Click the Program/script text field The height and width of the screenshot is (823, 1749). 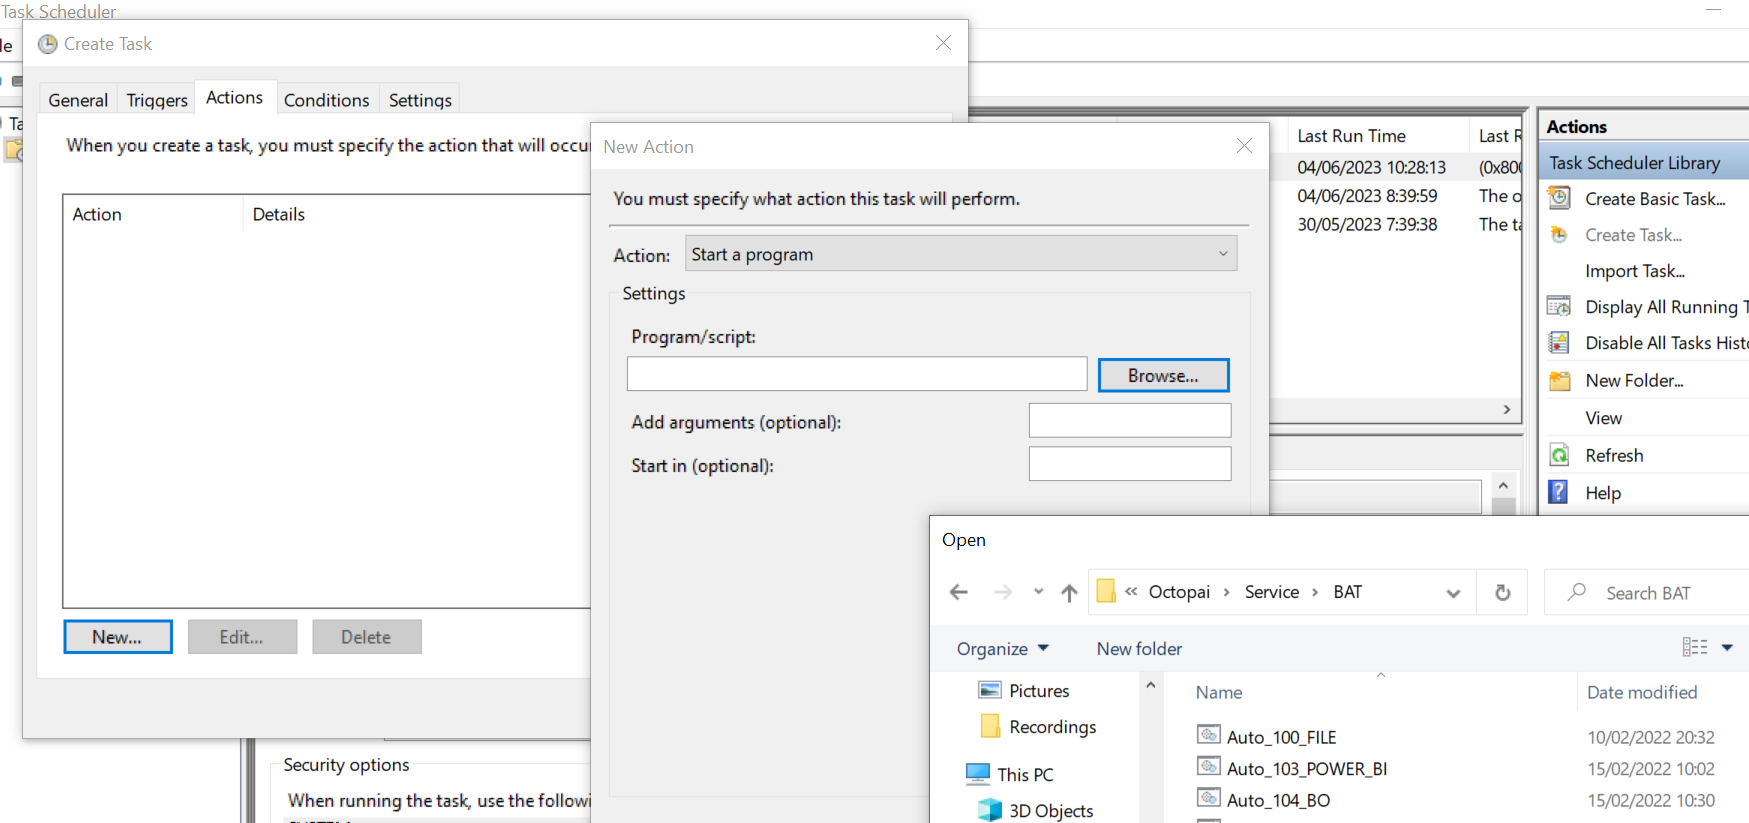coord(856,375)
